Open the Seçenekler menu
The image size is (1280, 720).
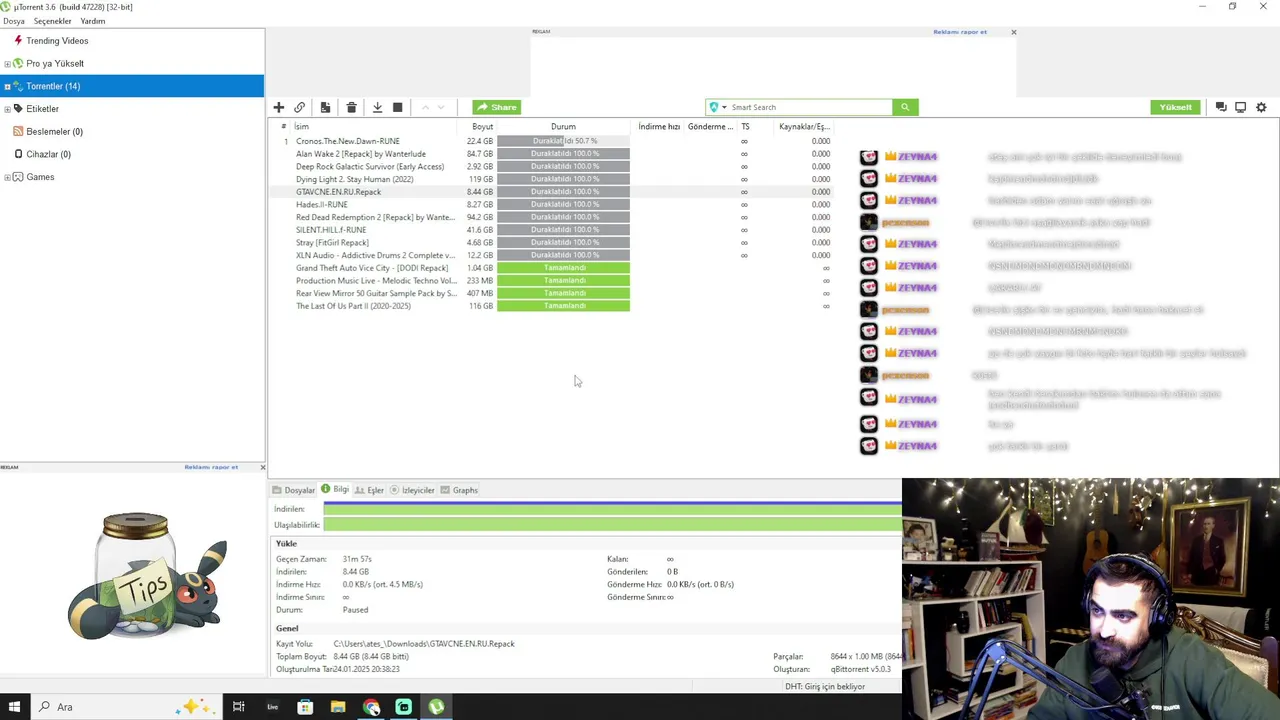[52, 21]
